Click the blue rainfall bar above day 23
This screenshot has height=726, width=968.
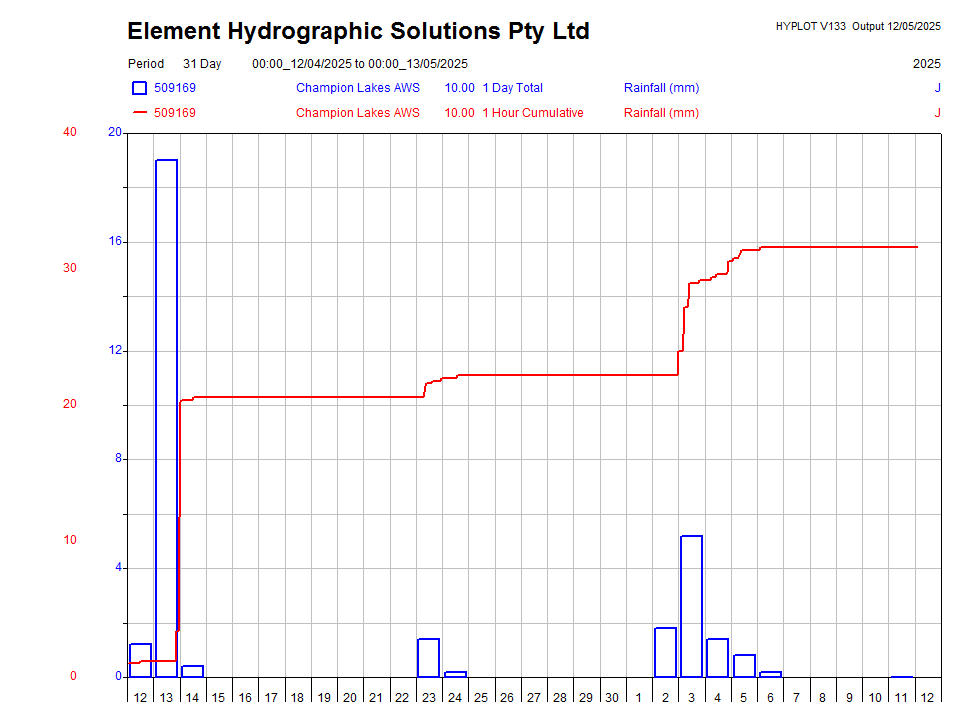tap(428, 657)
